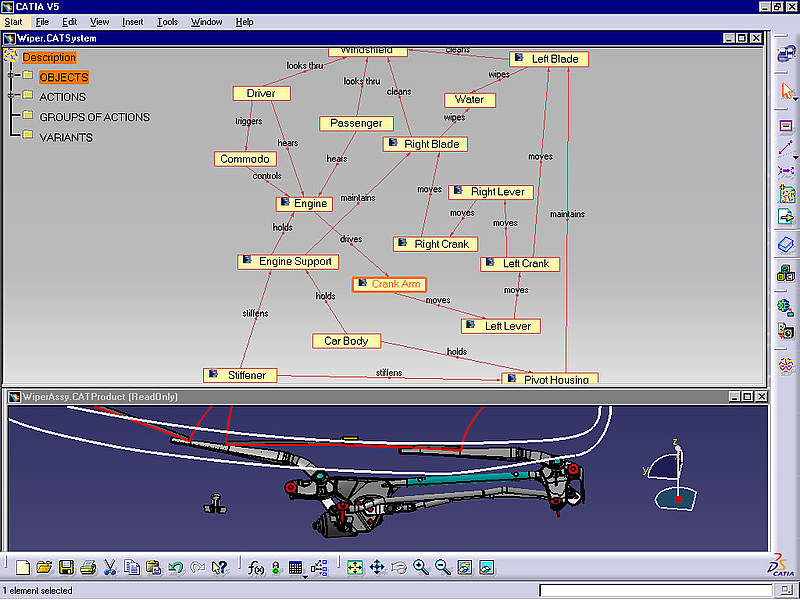Click the command input field in status bar
Viewport: 800px width, 600px height.
[656, 591]
